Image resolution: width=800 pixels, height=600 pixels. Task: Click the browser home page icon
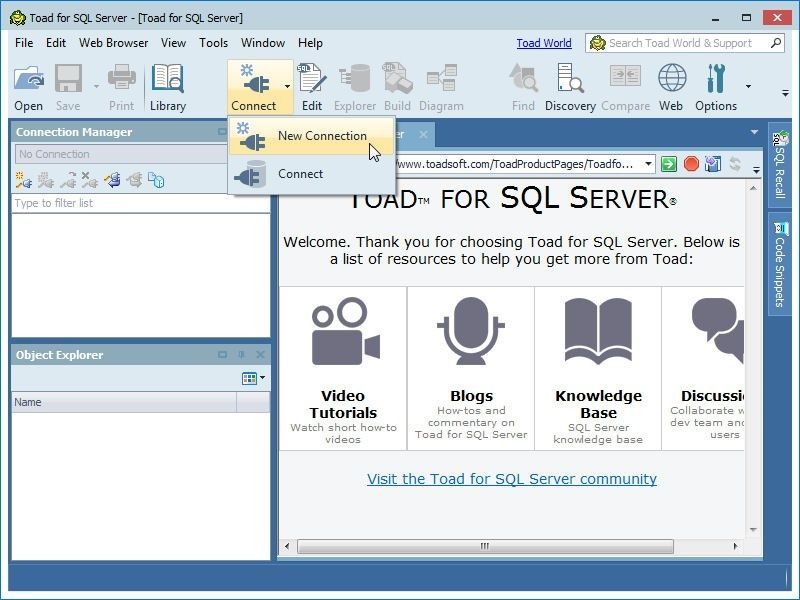713,164
